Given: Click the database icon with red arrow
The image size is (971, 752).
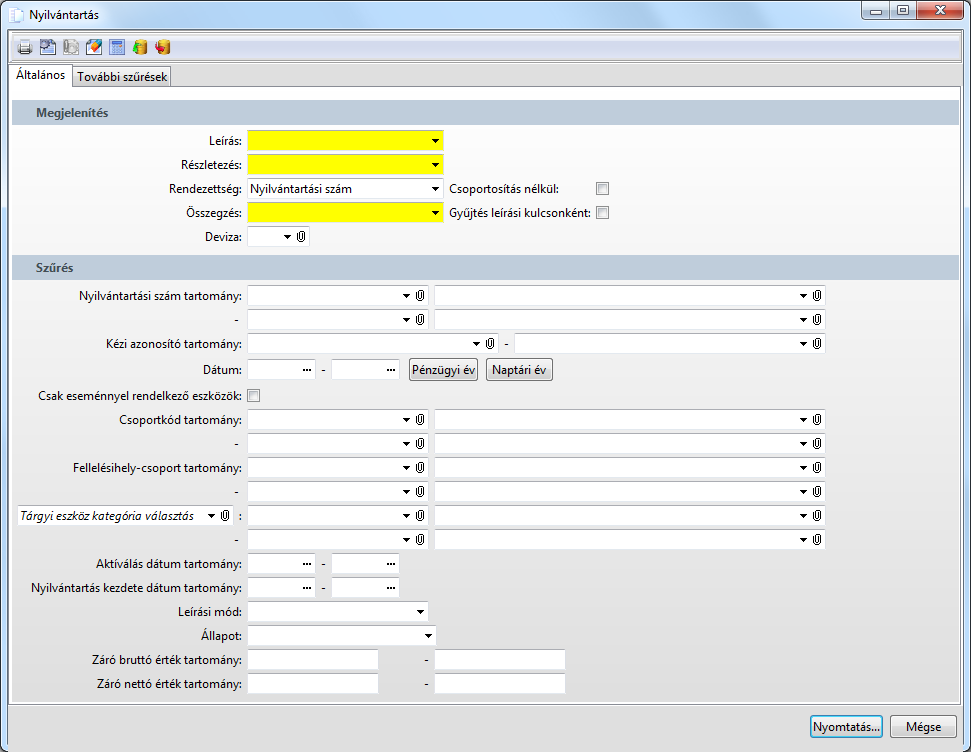Looking at the screenshot, I should click(x=163, y=47).
